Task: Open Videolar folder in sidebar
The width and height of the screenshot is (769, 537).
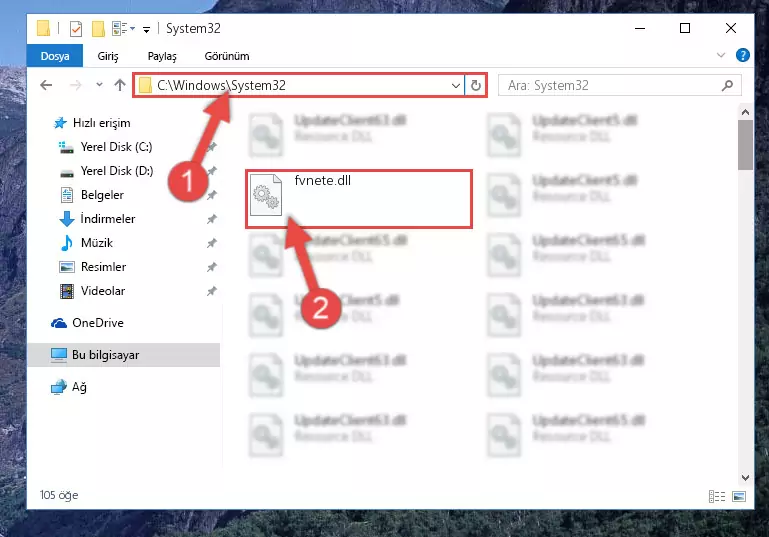Action: (103, 291)
